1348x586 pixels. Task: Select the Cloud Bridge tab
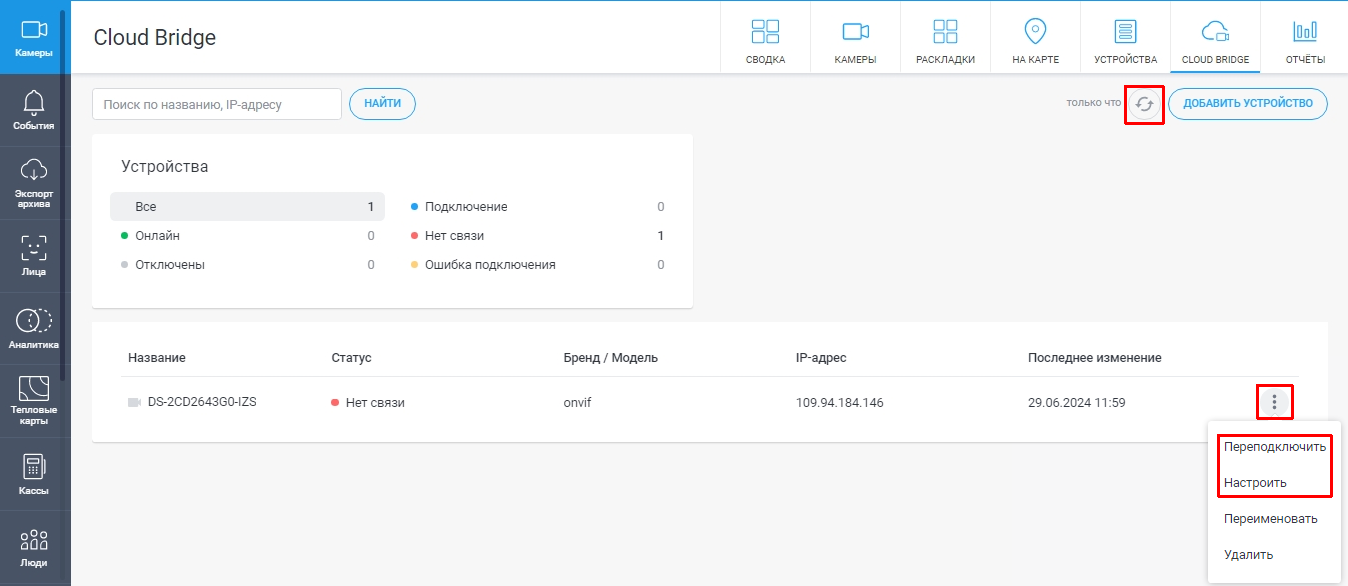tap(1215, 40)
